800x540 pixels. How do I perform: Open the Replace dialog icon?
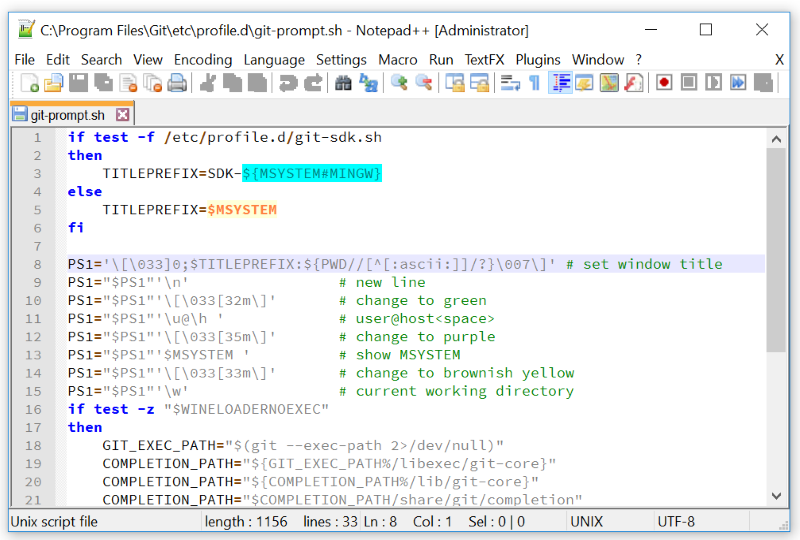point(368,83)
